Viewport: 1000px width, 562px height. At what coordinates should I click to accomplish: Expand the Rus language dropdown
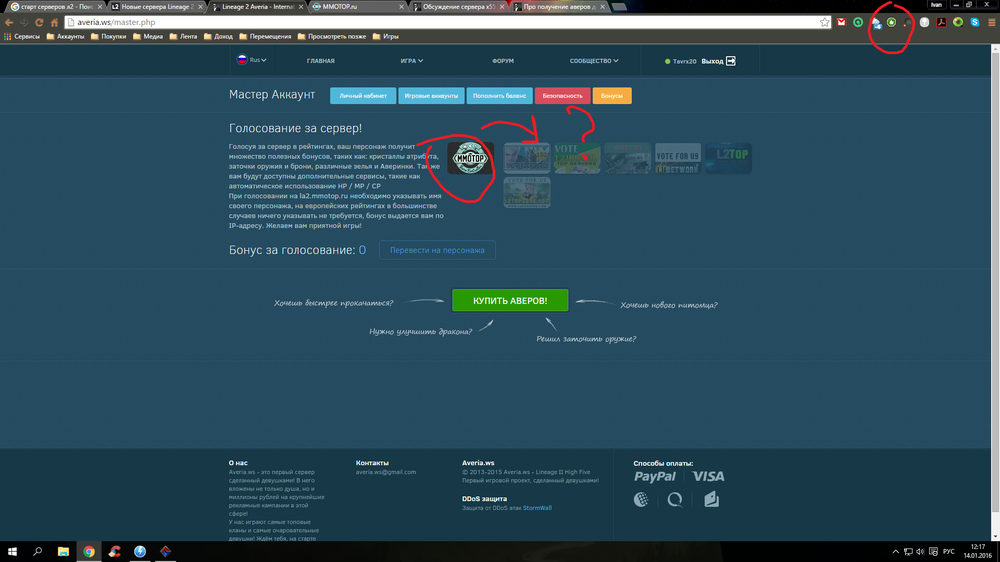pyautogui.click(x=252, y=61)
